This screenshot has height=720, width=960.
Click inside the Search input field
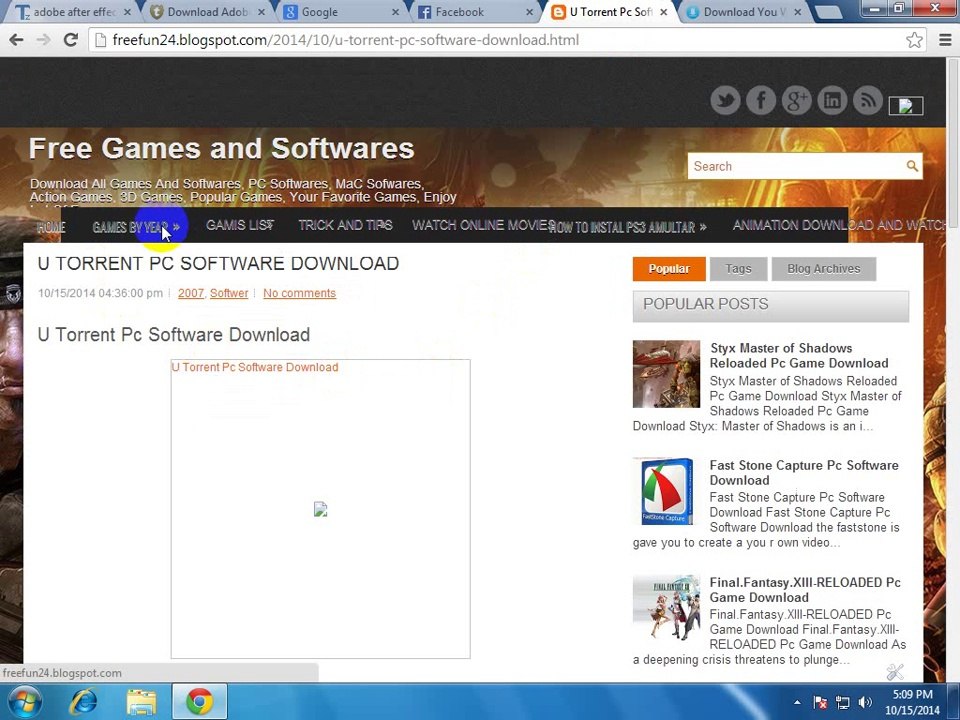click(796, 167)
